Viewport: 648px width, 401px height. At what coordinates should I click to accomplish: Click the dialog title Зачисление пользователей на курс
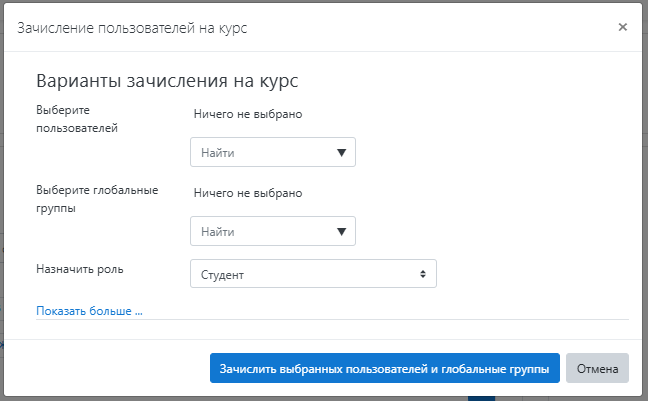132,28
